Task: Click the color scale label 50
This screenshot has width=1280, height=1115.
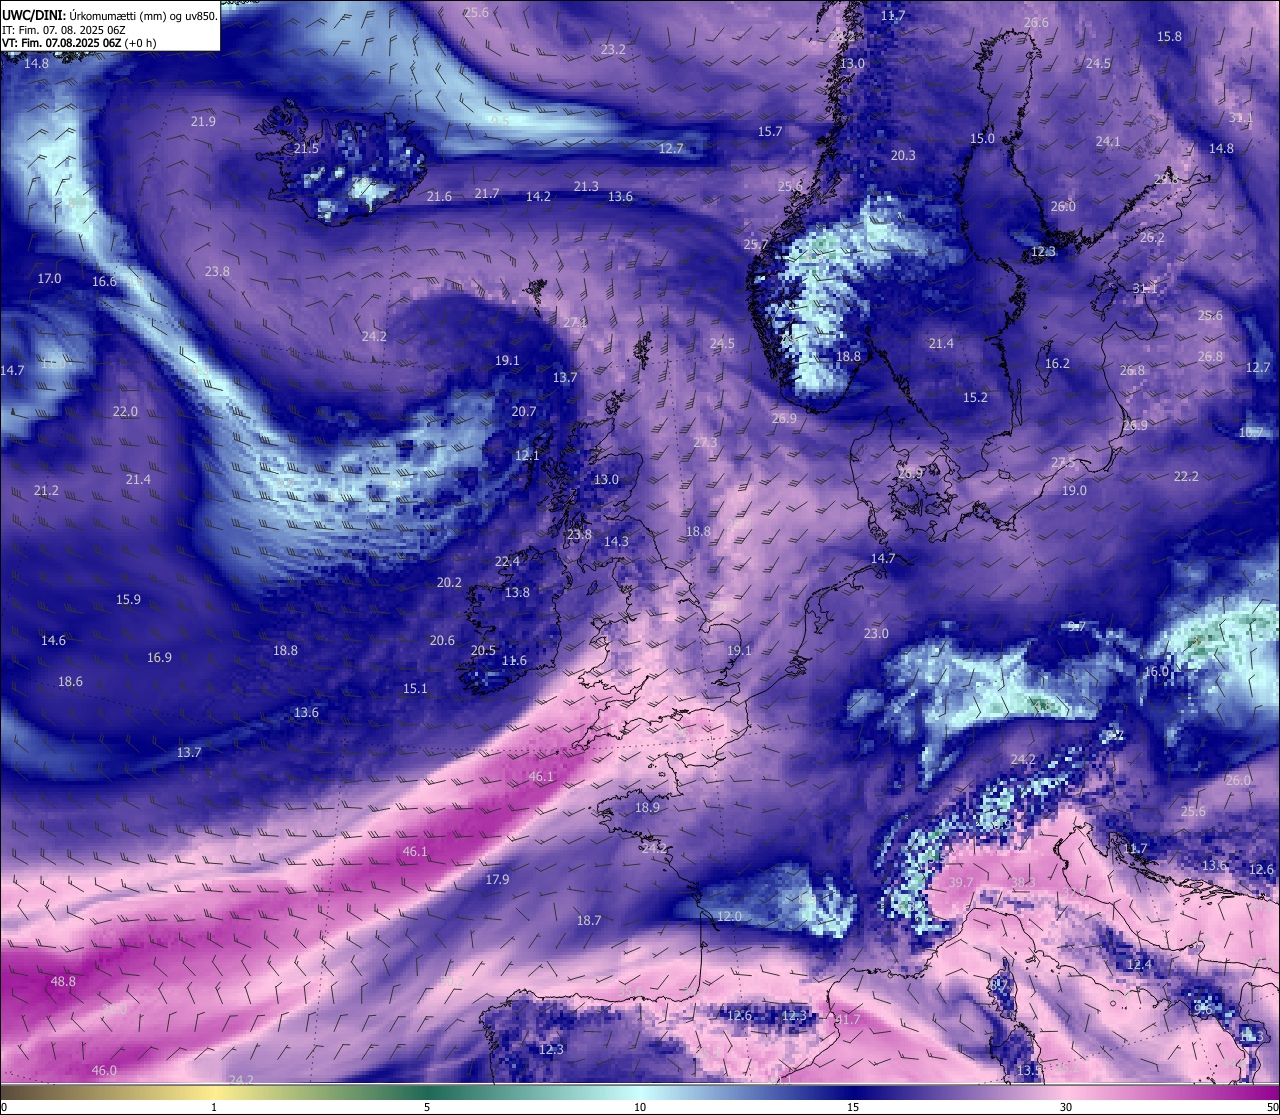Action: tap(1272, 1107)
